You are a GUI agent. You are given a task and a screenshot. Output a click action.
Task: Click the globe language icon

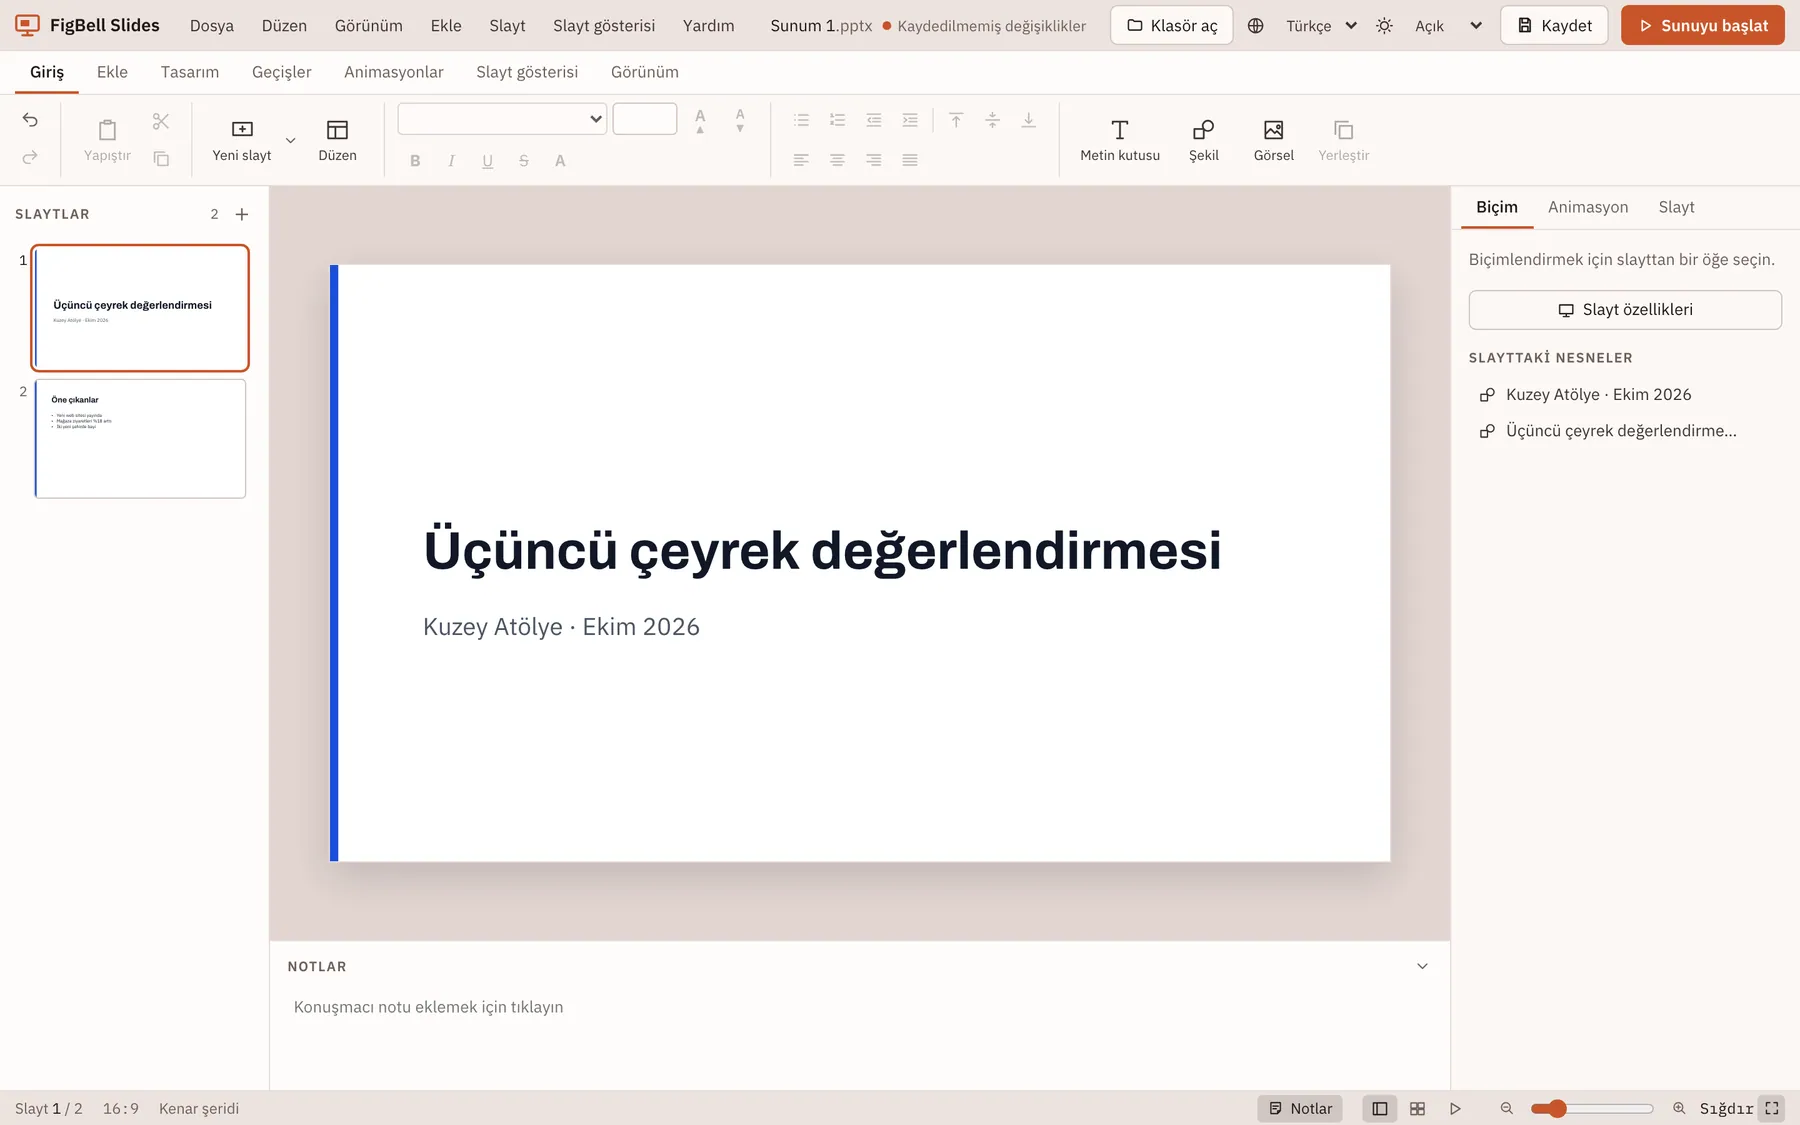coord(1256,26)
